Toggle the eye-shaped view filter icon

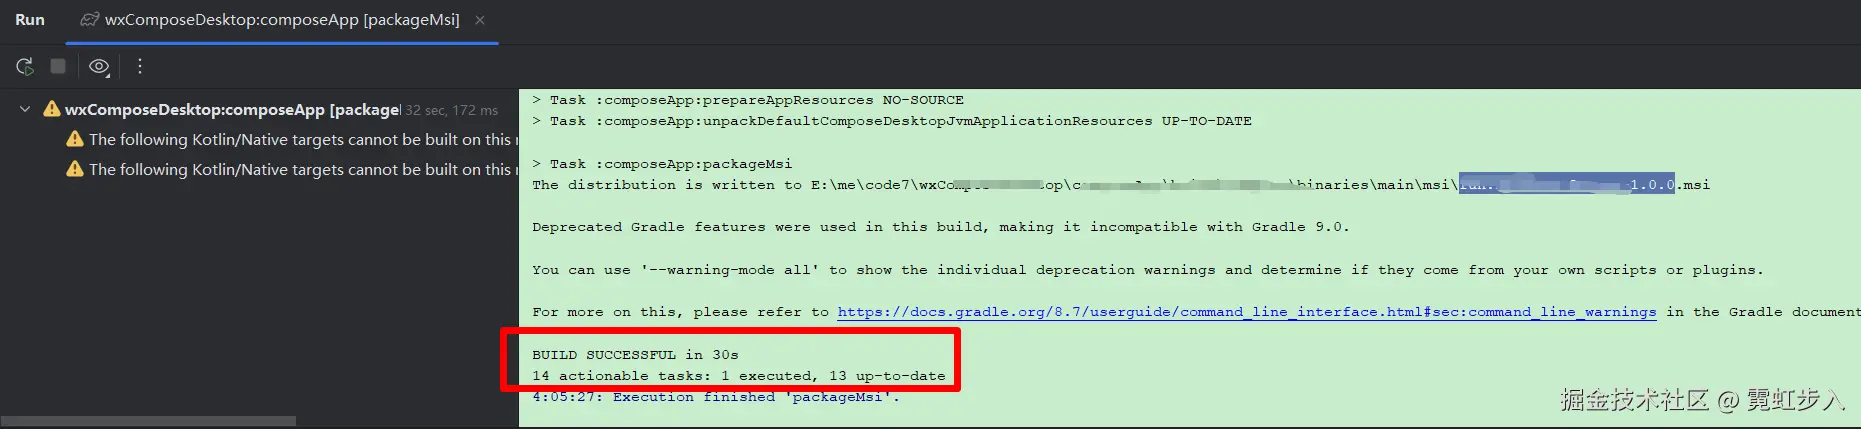pyautogui.click(x=99, y=67)
